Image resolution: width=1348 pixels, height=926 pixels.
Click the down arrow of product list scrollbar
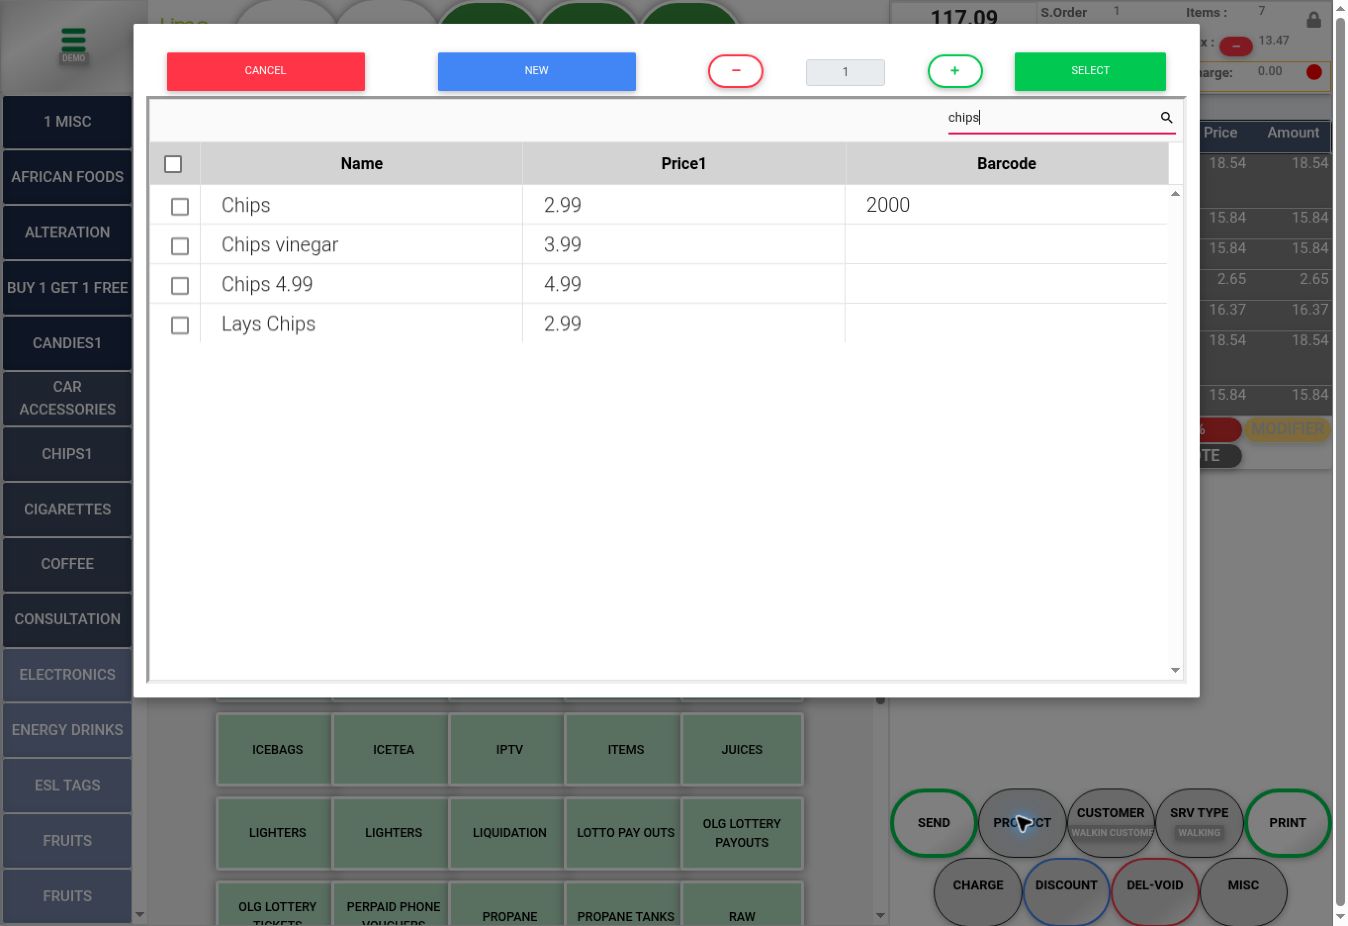(1175, 670)
